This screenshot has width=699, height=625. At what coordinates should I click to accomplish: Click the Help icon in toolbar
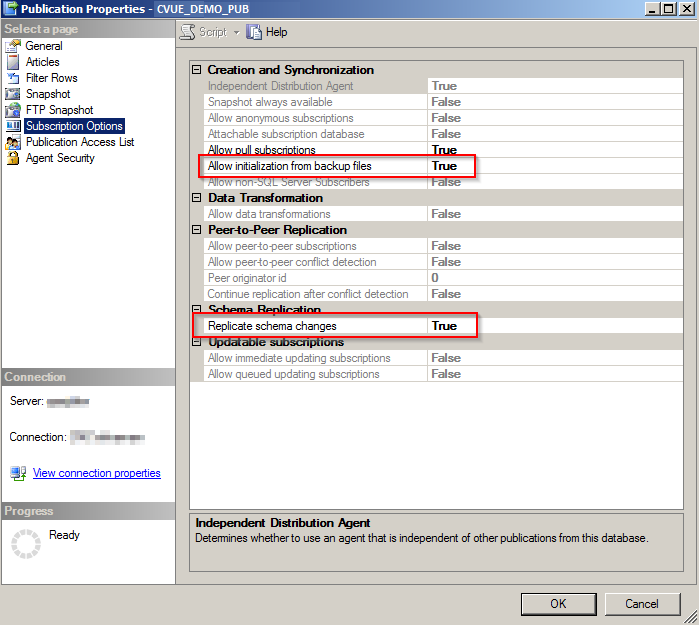click(254, 32)
